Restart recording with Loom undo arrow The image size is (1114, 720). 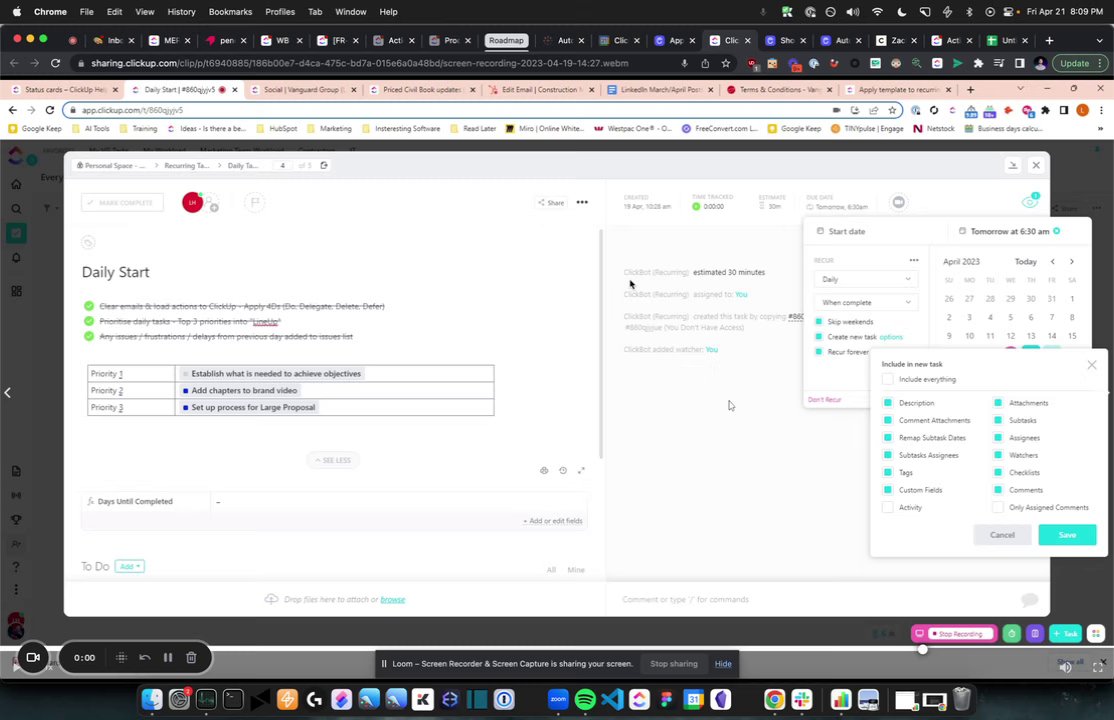pos(145,657)
